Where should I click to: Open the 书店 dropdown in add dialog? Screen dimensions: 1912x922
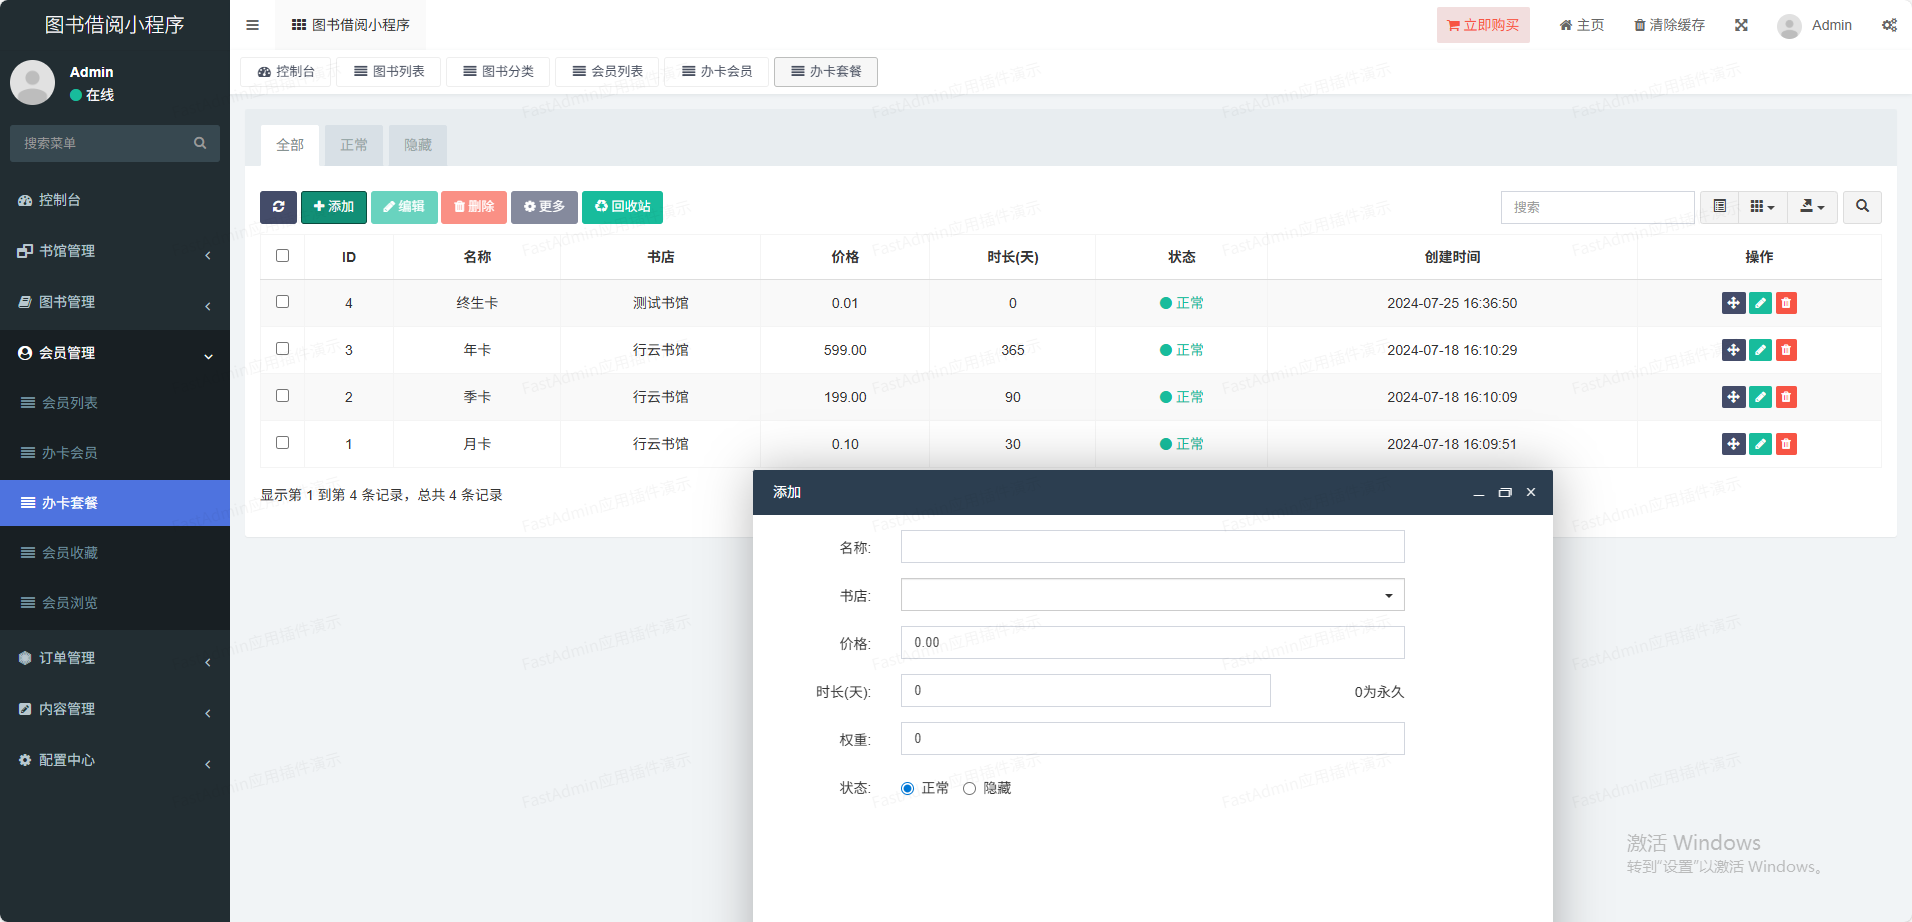[x=1152, y=595]
